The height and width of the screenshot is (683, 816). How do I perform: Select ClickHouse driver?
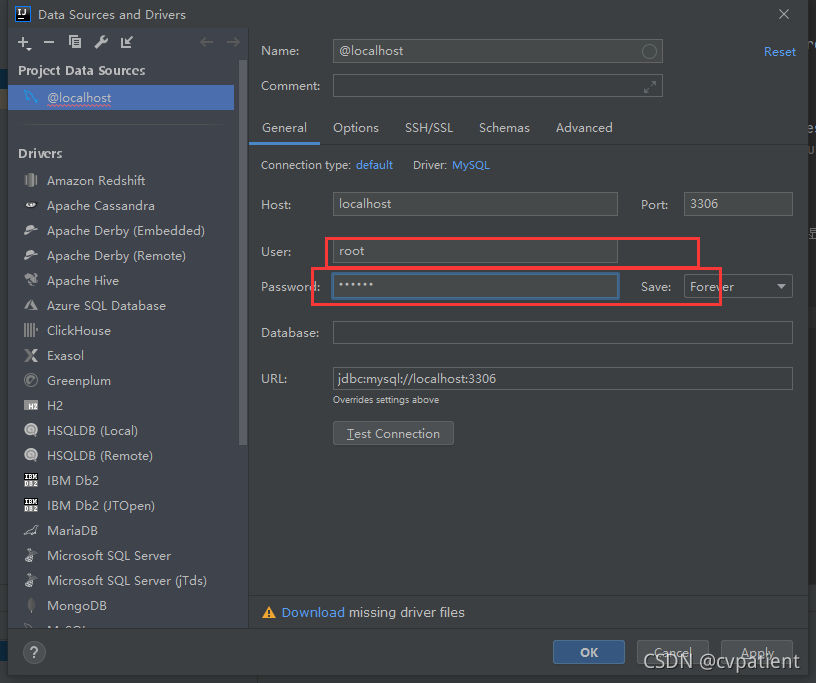point(122,331)
